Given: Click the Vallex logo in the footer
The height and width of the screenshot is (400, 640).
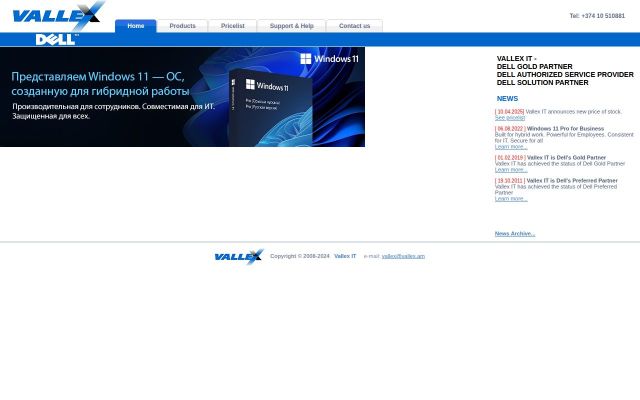Looking at the screenshot, I should click(239, 257).
